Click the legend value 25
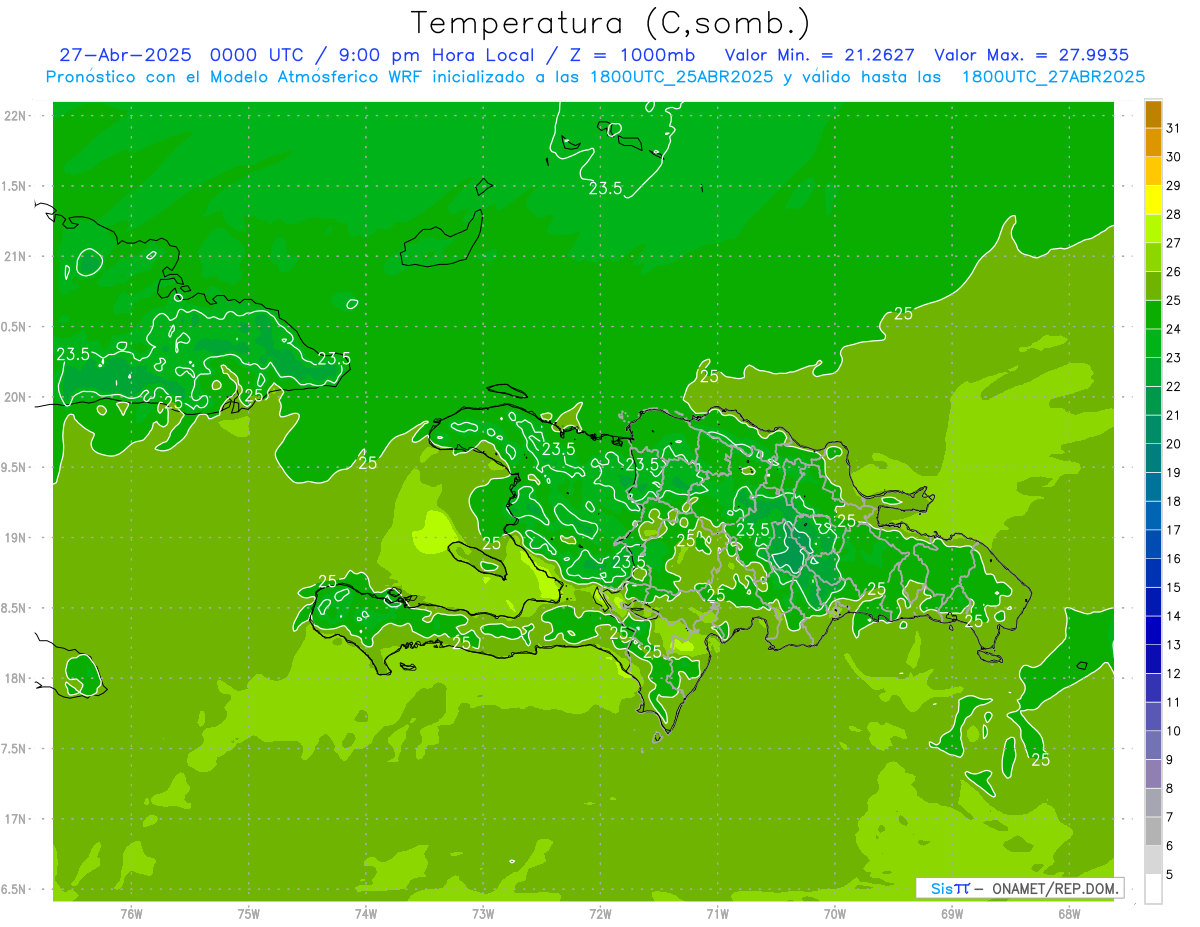 coord(1173,300)
